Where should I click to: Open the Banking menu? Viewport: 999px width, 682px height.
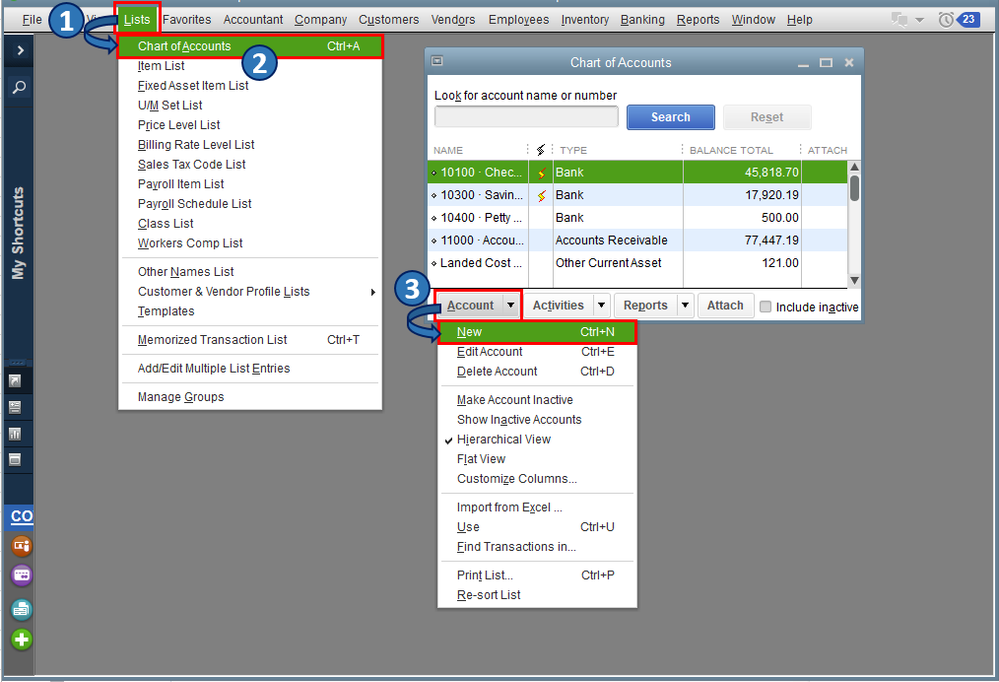[642, 20]
